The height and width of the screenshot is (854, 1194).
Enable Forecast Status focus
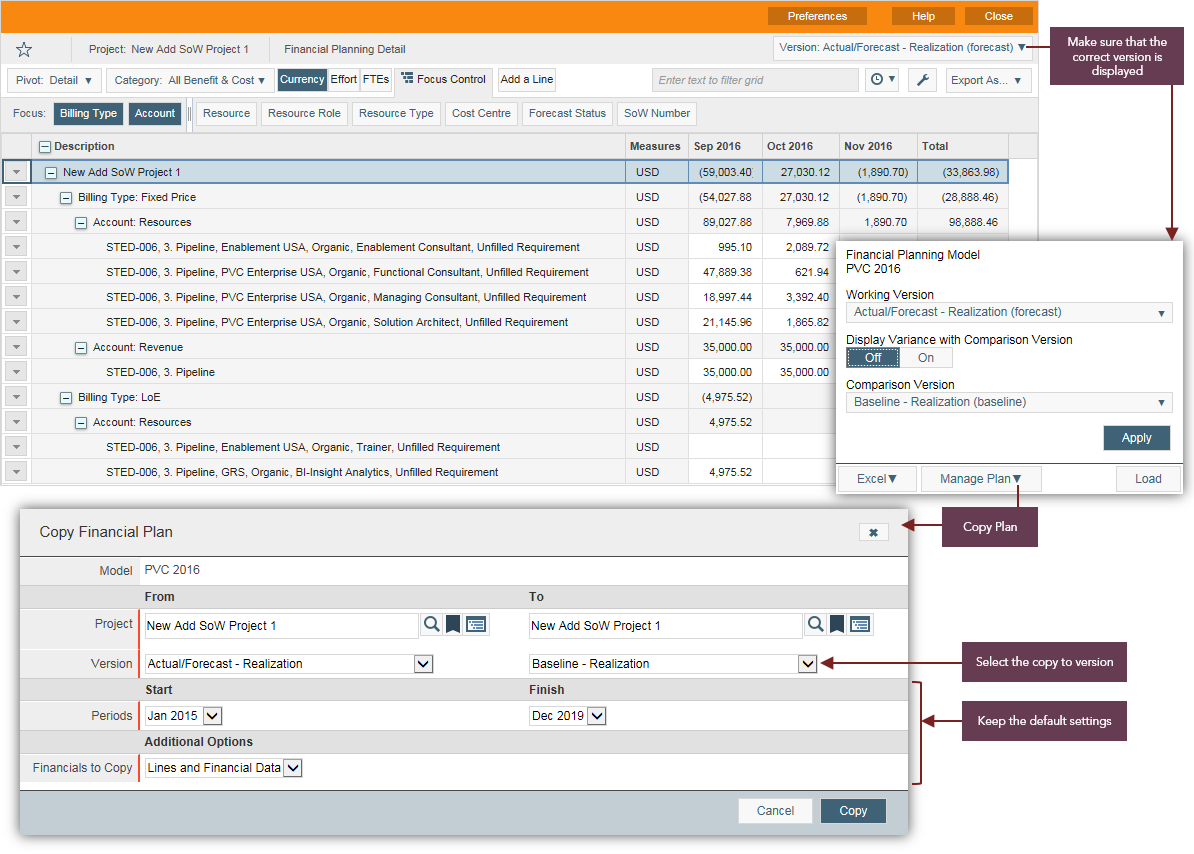[567, 113]
